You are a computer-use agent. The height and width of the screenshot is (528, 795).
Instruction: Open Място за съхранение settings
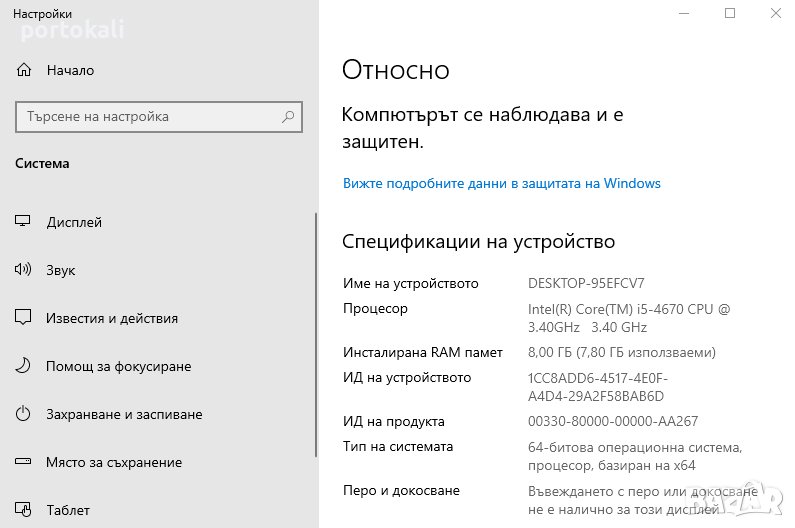click(x=114, y=462)
